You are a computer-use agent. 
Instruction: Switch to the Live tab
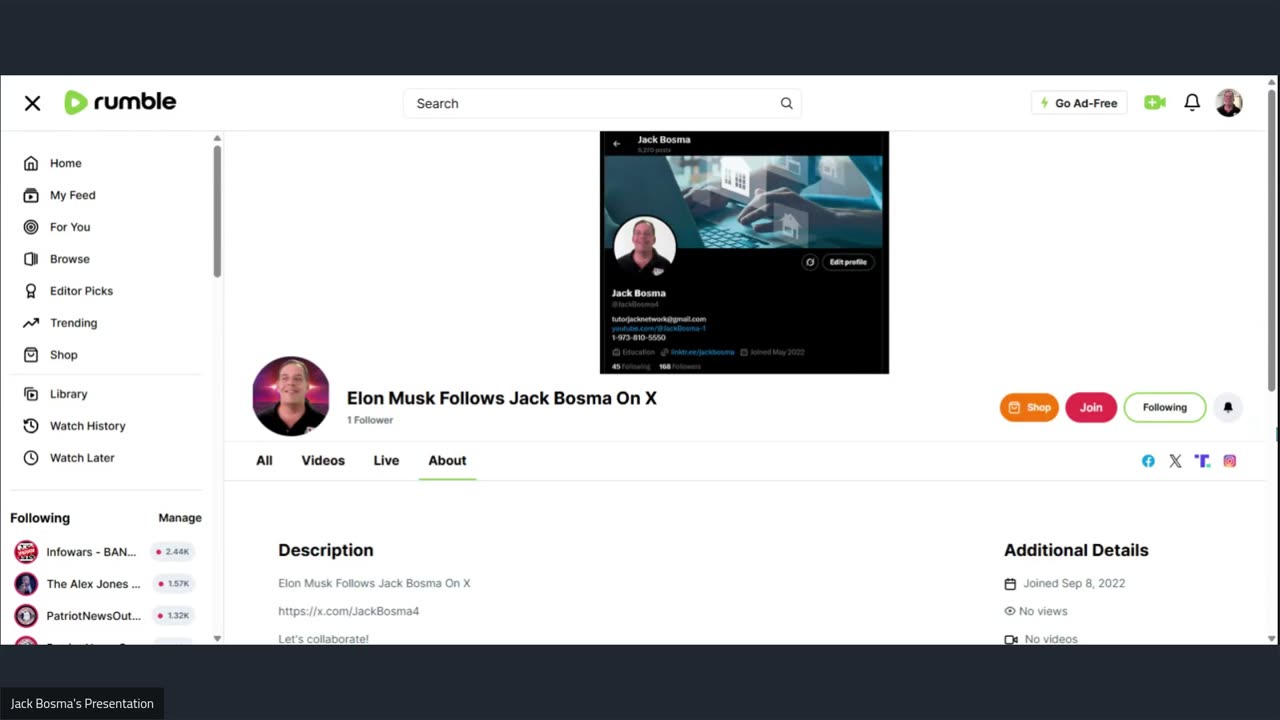386,461
